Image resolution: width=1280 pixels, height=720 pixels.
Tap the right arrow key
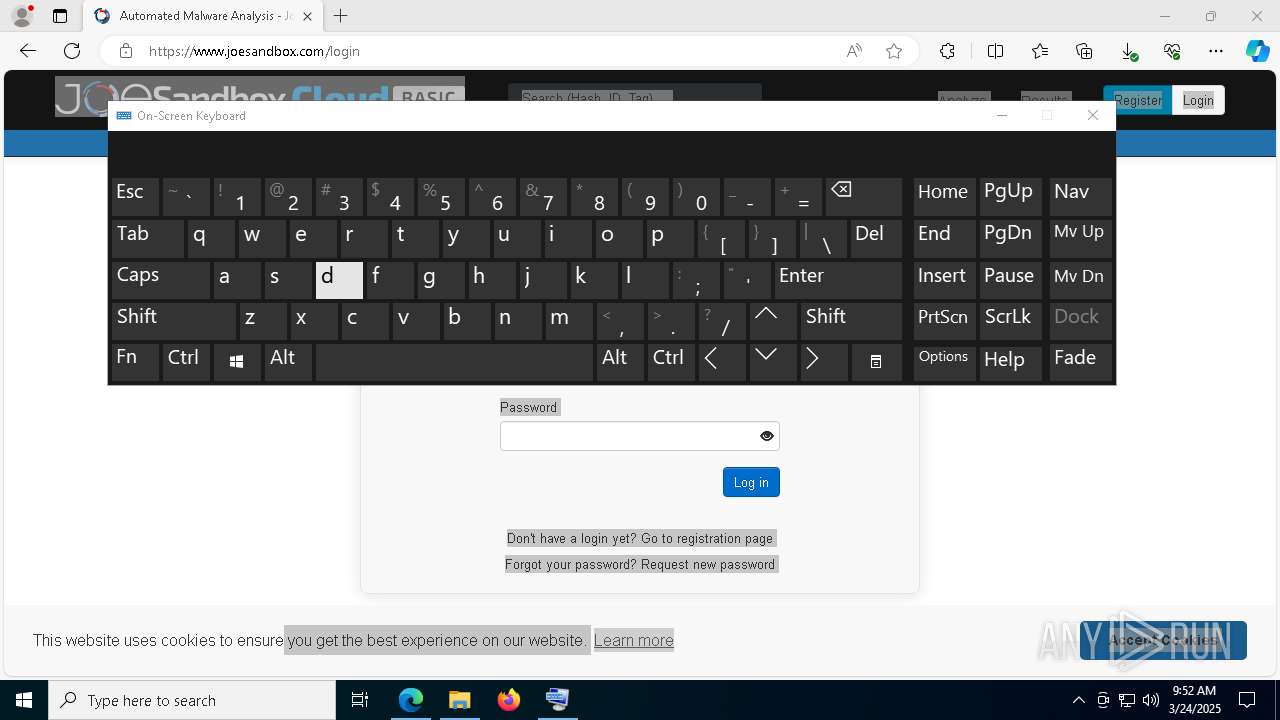point(824,362)
